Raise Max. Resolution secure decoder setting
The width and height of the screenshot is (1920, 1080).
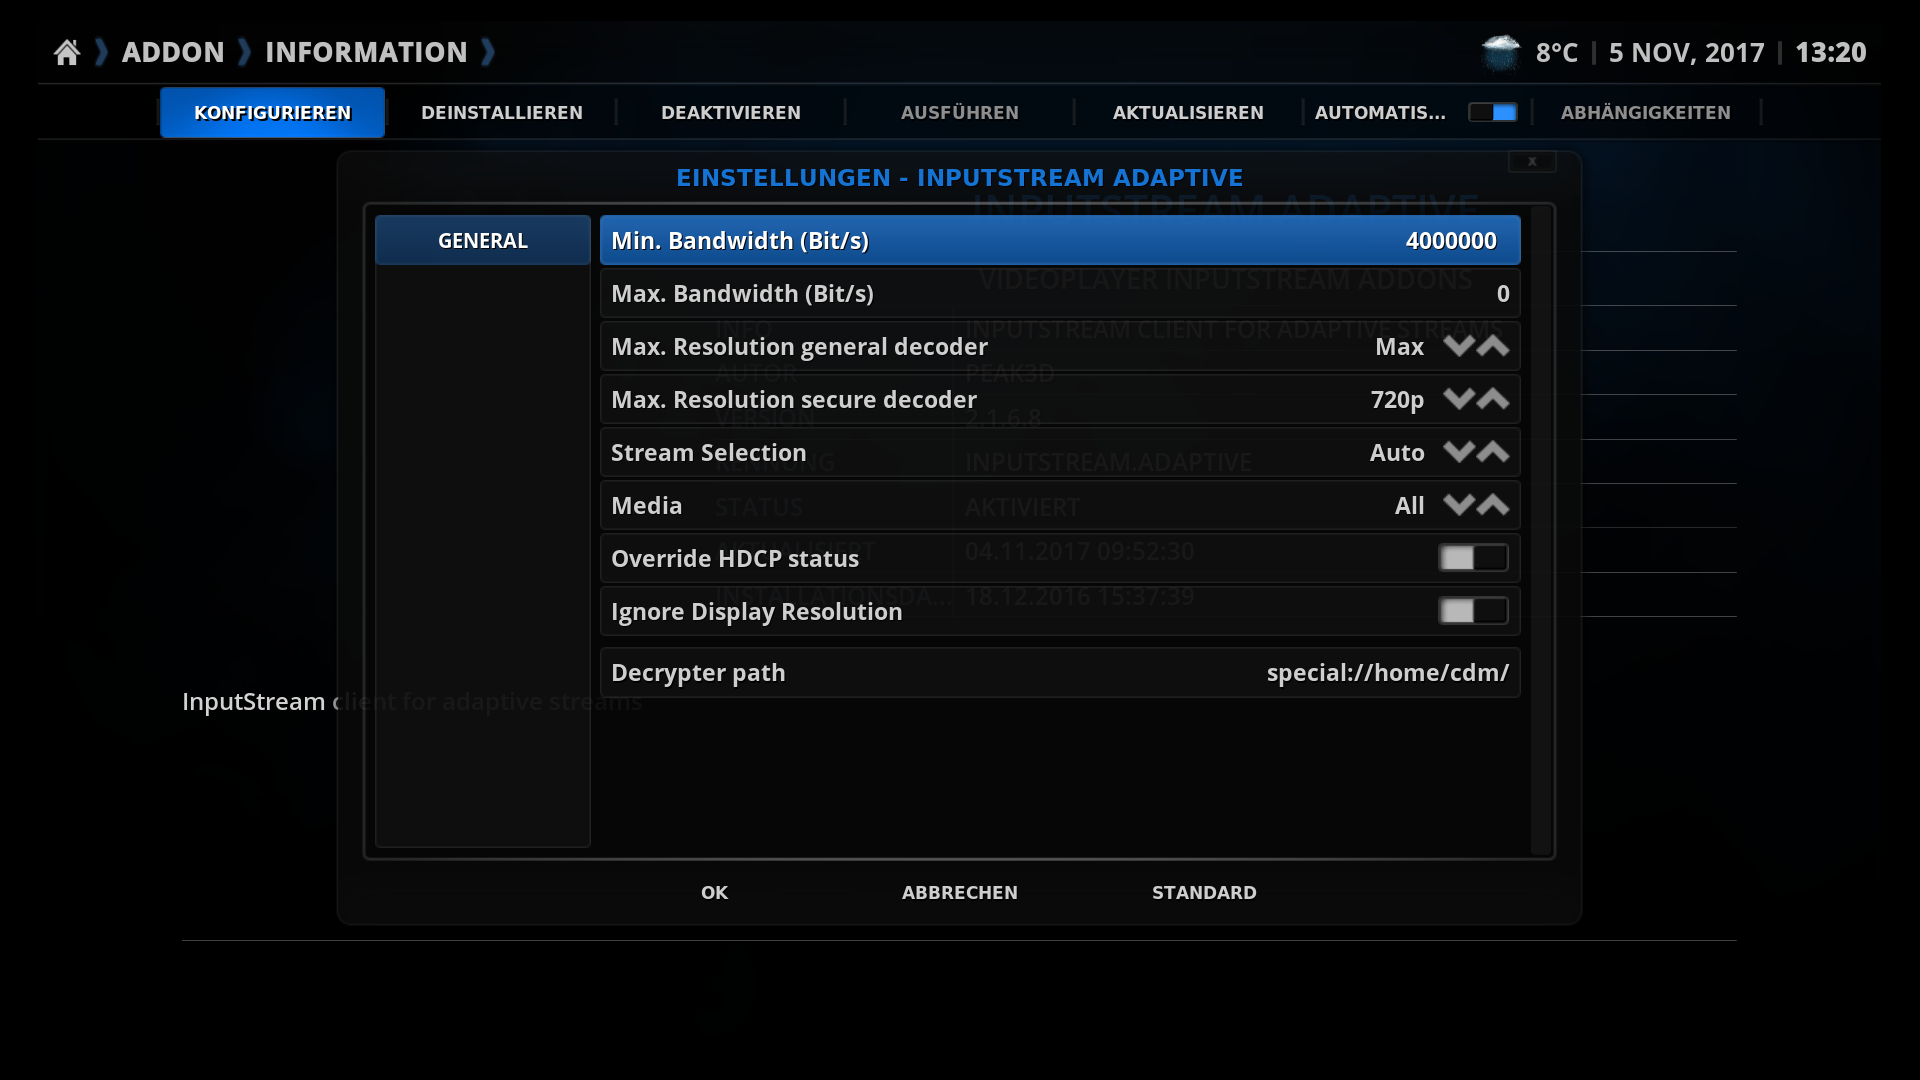click(1493, 399)
